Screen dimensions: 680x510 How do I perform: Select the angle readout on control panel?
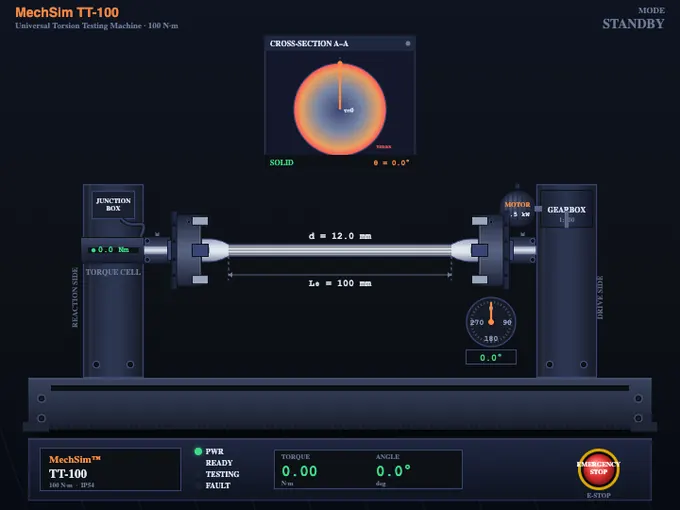[x=393, y=471]
